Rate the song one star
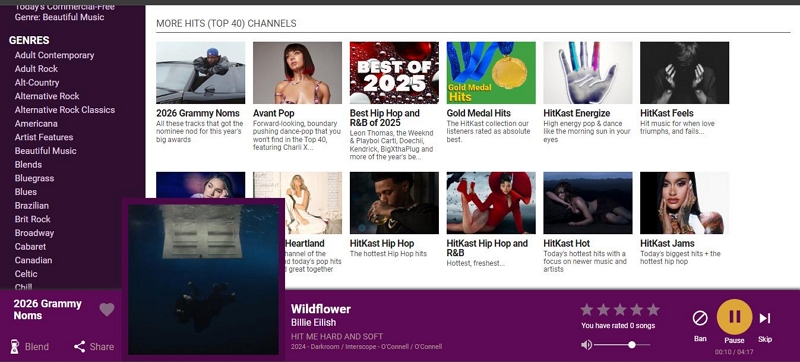Viewport: 800px width, 362px height. [x=587, y=309]
